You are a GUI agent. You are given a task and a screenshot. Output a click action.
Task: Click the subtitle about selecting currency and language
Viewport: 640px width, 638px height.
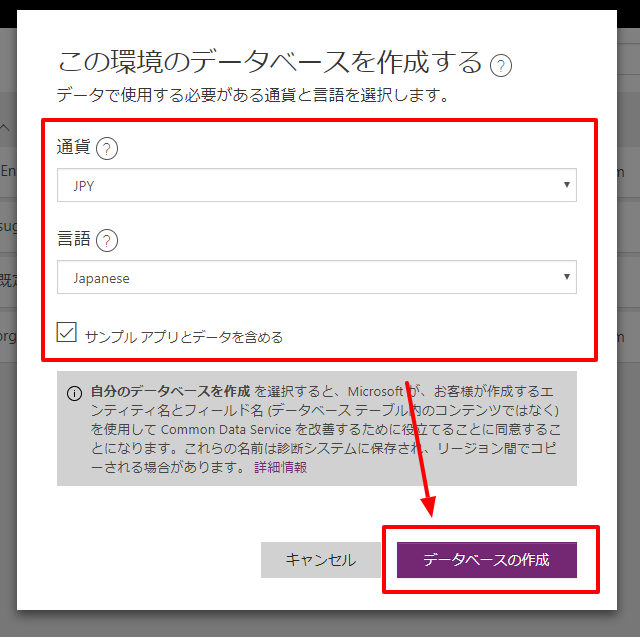[253, 95]
